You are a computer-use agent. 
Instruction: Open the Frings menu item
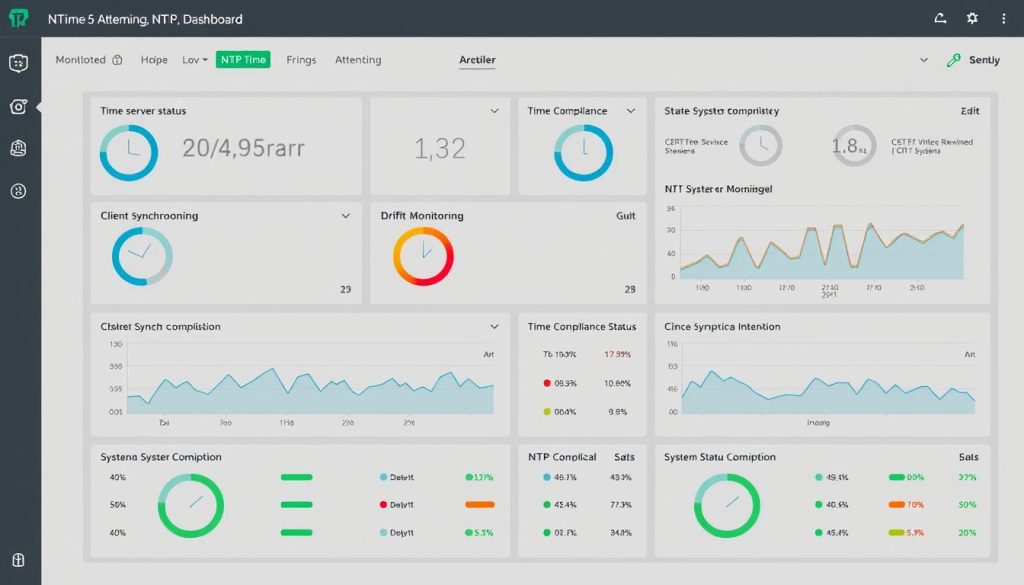pyautogui.click(x=300, y=60)
